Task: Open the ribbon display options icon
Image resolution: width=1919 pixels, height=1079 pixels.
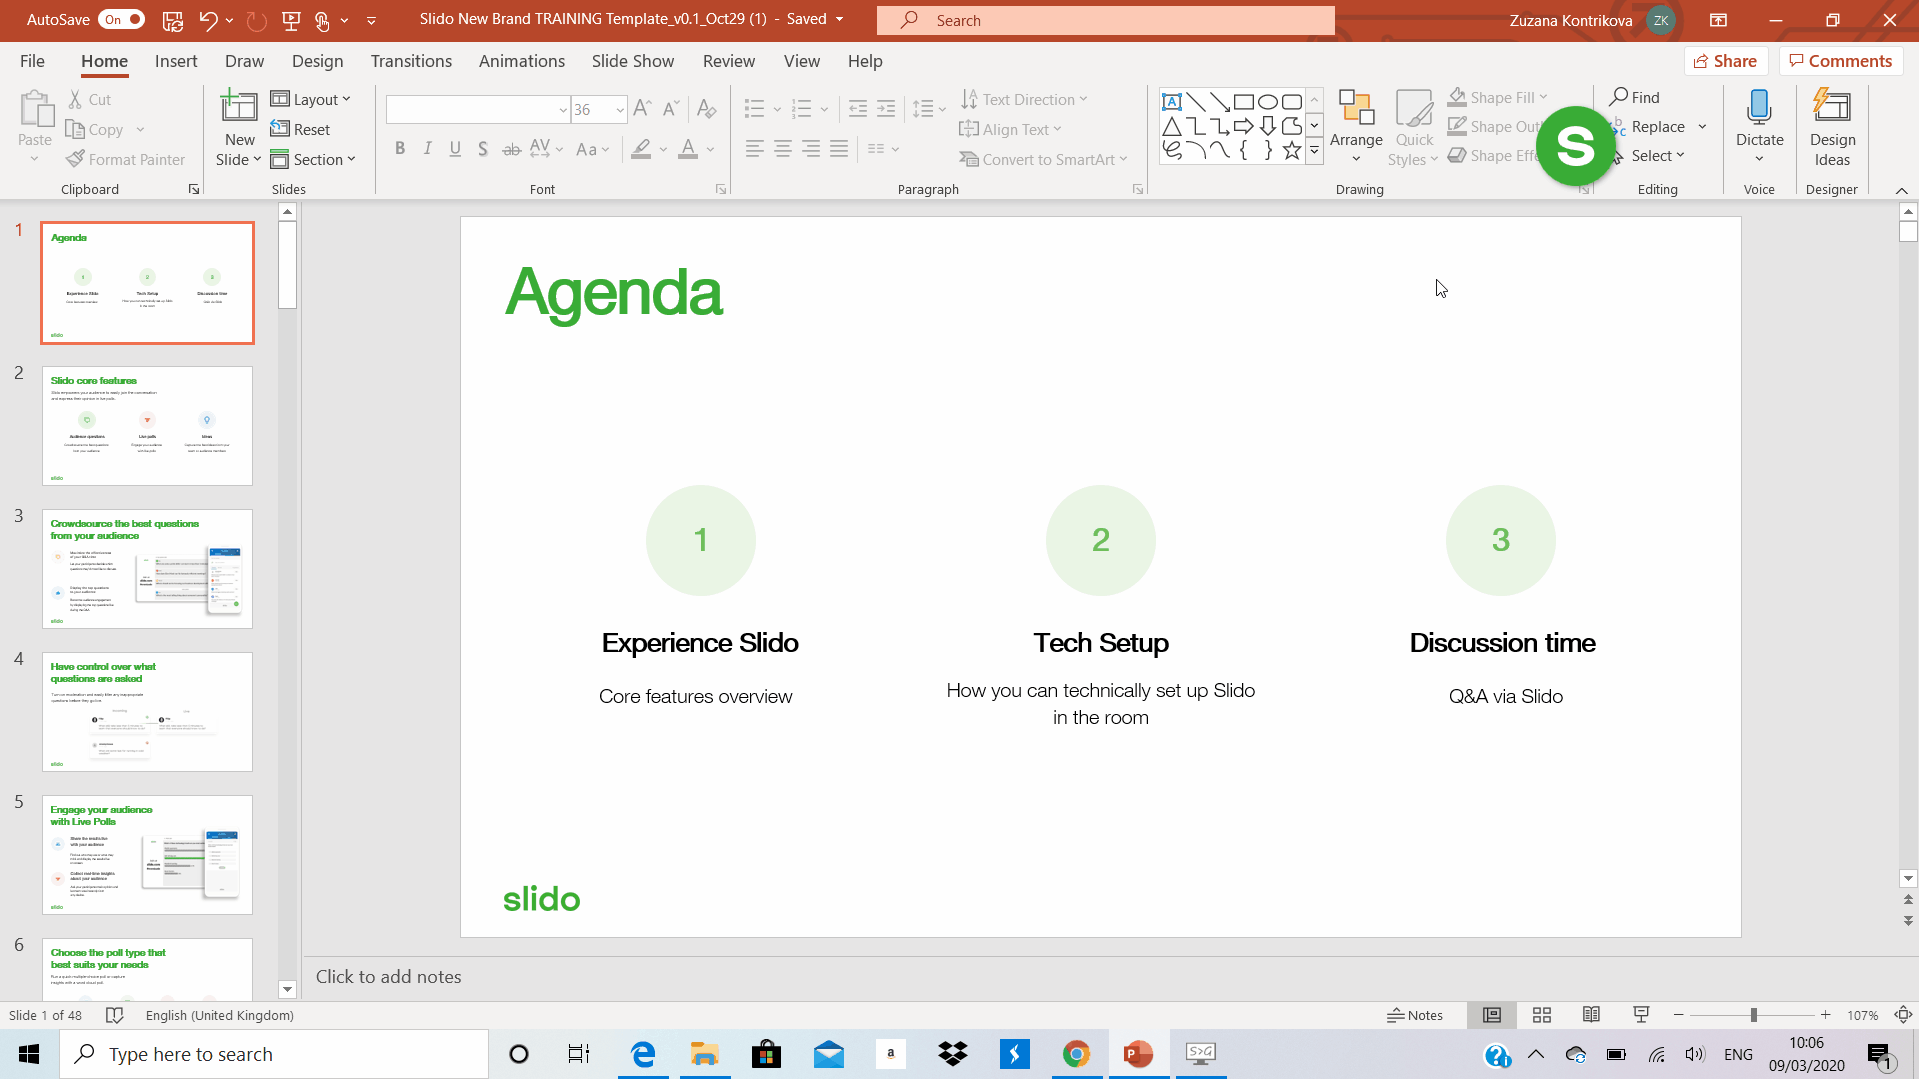Action: [x=1718, y=20]
